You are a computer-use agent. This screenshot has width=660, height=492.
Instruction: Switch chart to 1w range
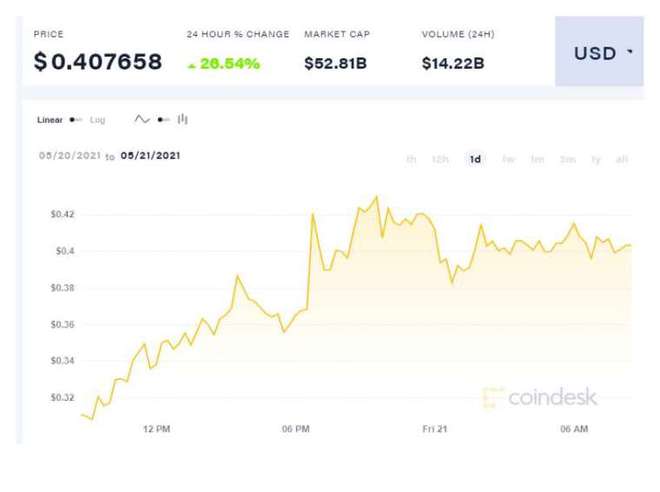[508, 160]
